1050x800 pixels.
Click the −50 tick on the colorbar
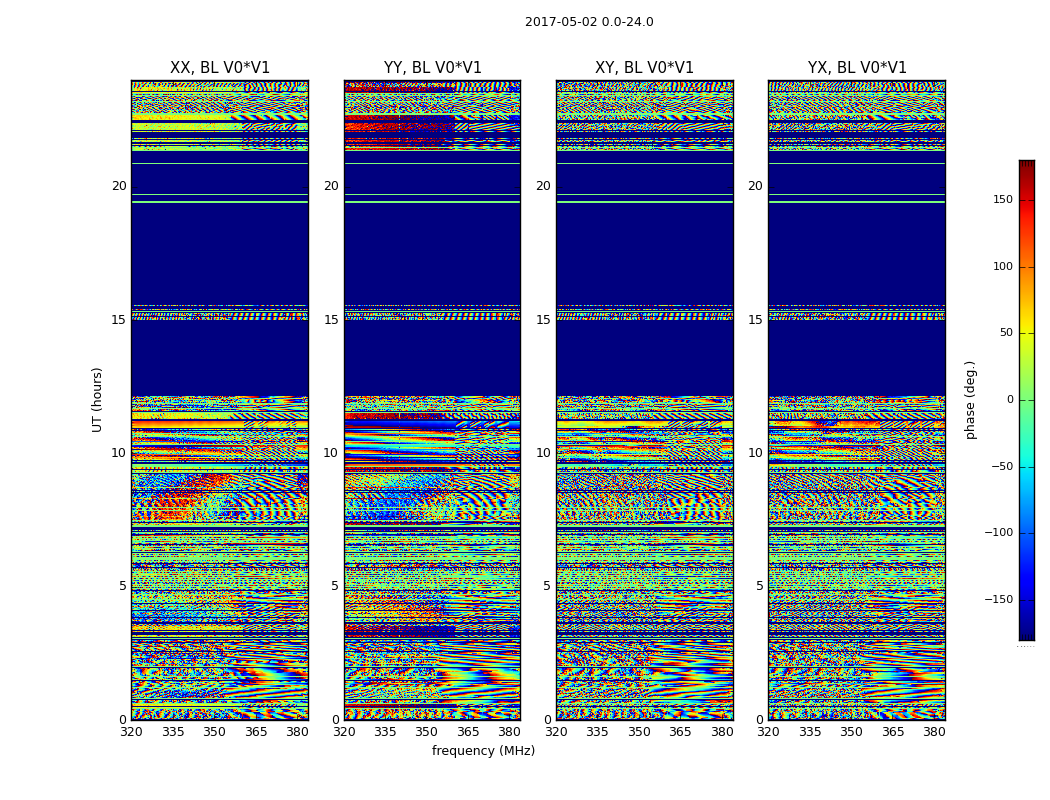click(x=1001, y=467)
